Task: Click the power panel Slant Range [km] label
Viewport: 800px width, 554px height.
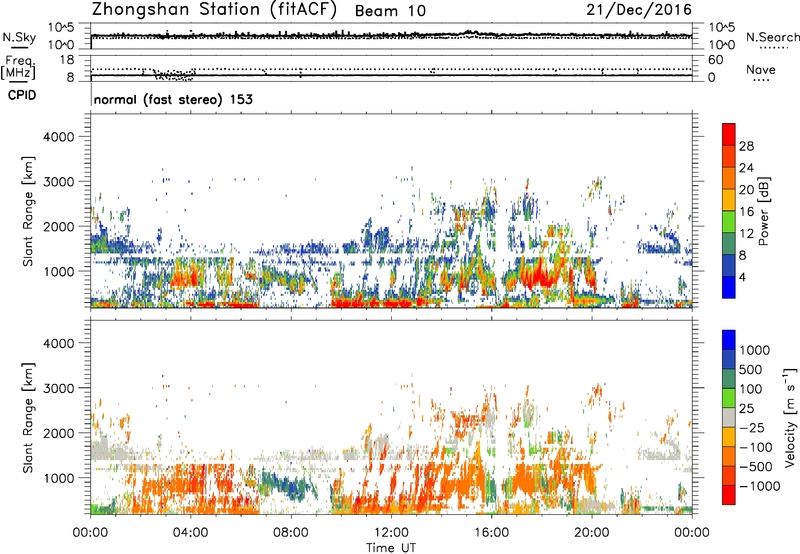Action: (x=28, y=211)
